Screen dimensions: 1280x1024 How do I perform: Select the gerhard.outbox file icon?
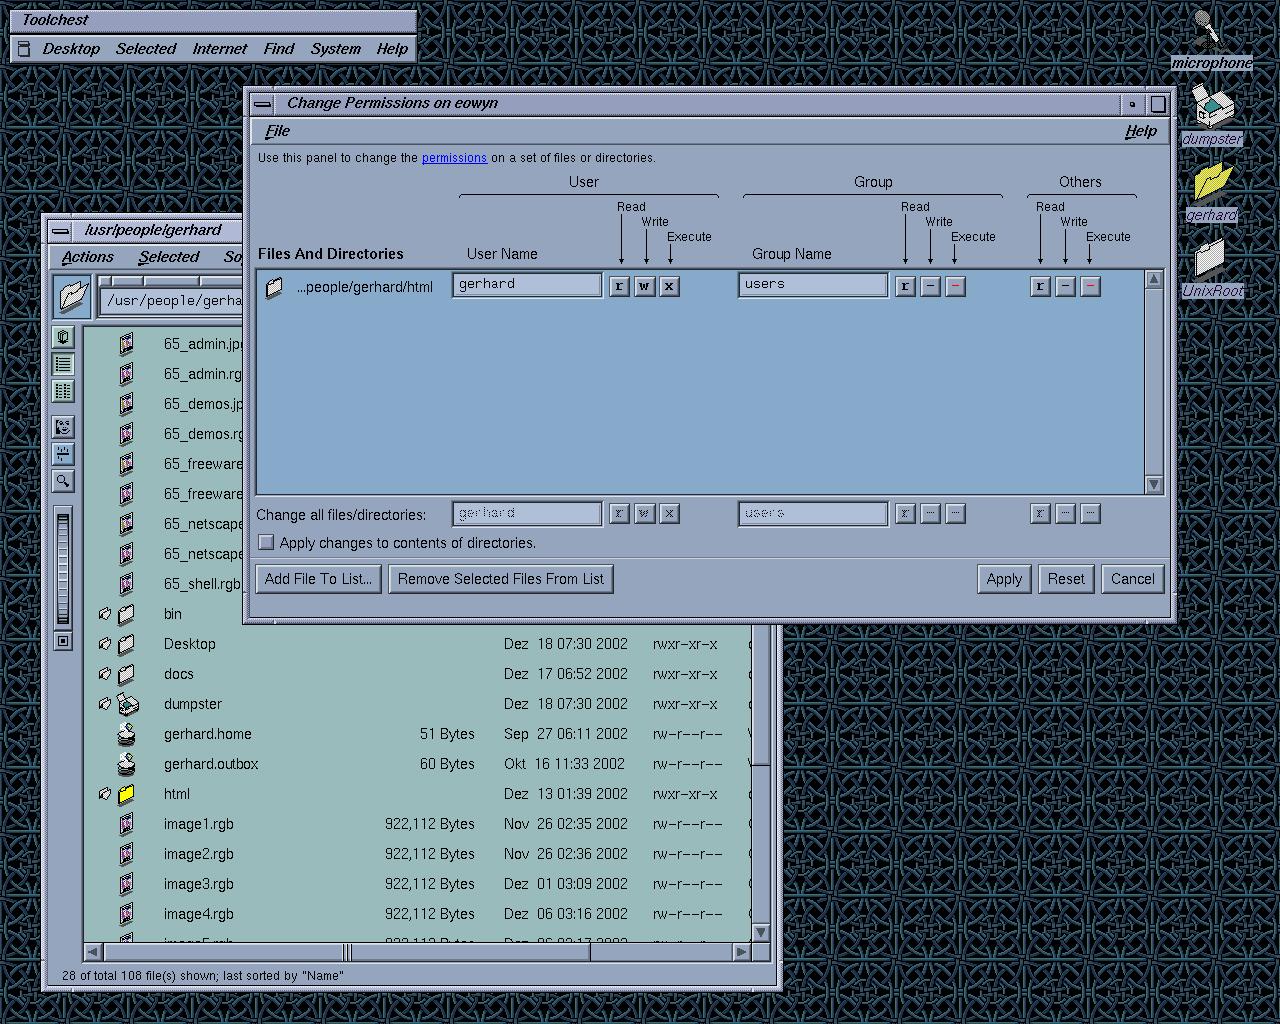tap(126, 764)
